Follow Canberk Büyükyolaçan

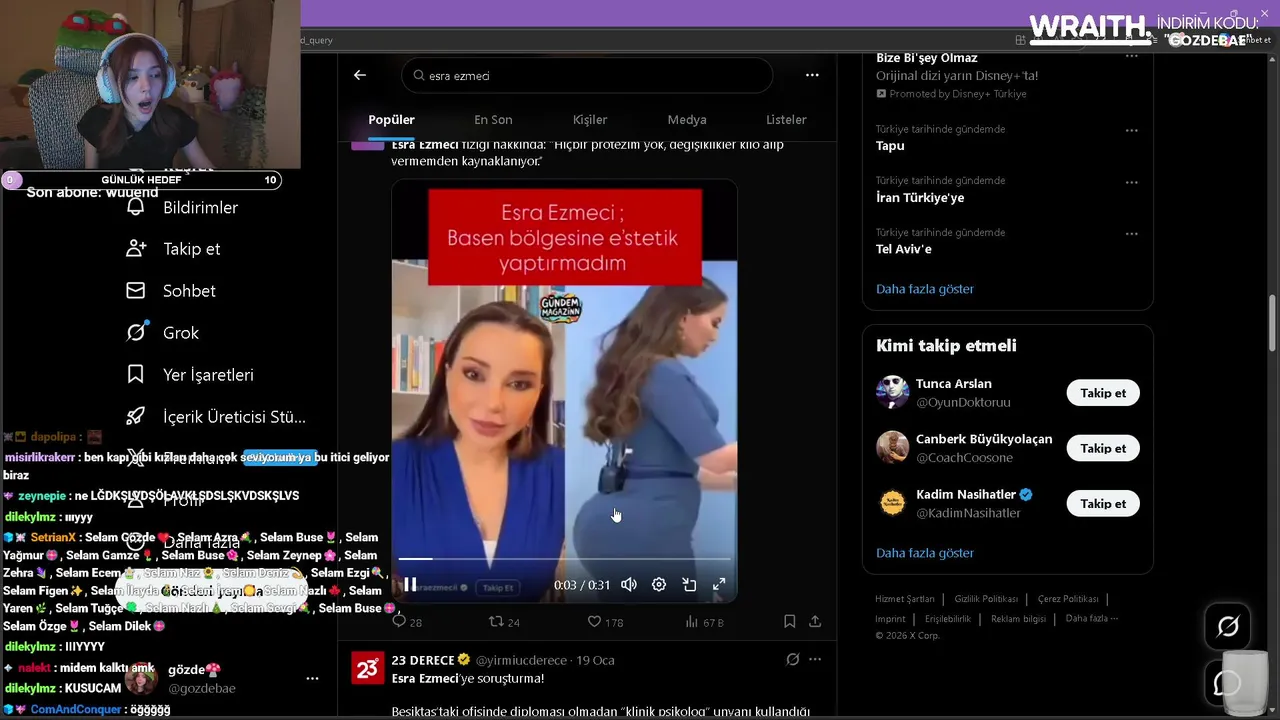point(1103,448)
